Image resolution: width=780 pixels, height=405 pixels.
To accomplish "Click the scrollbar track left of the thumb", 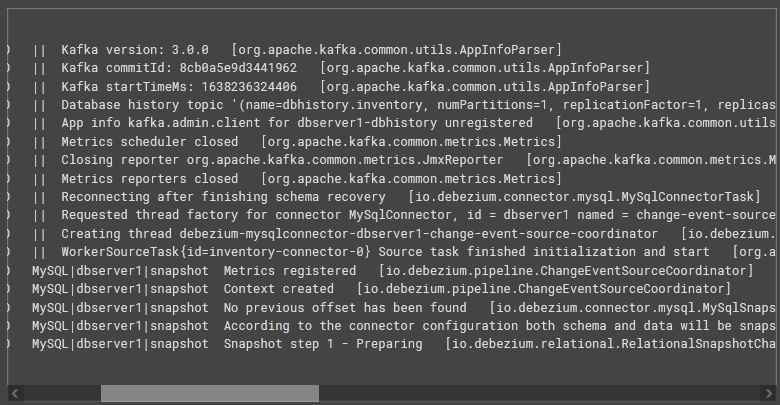I will pyautogui.click(x=62, y=394).
